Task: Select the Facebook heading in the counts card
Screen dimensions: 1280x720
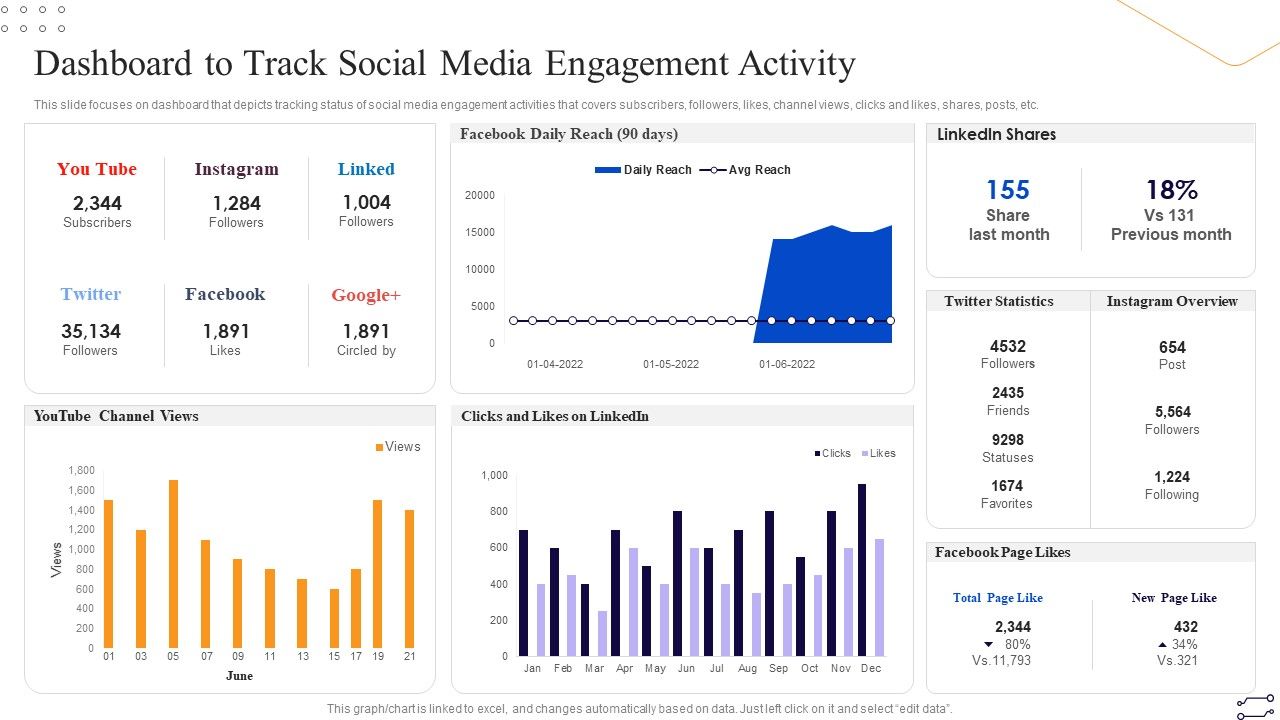Action: [225, 294]
